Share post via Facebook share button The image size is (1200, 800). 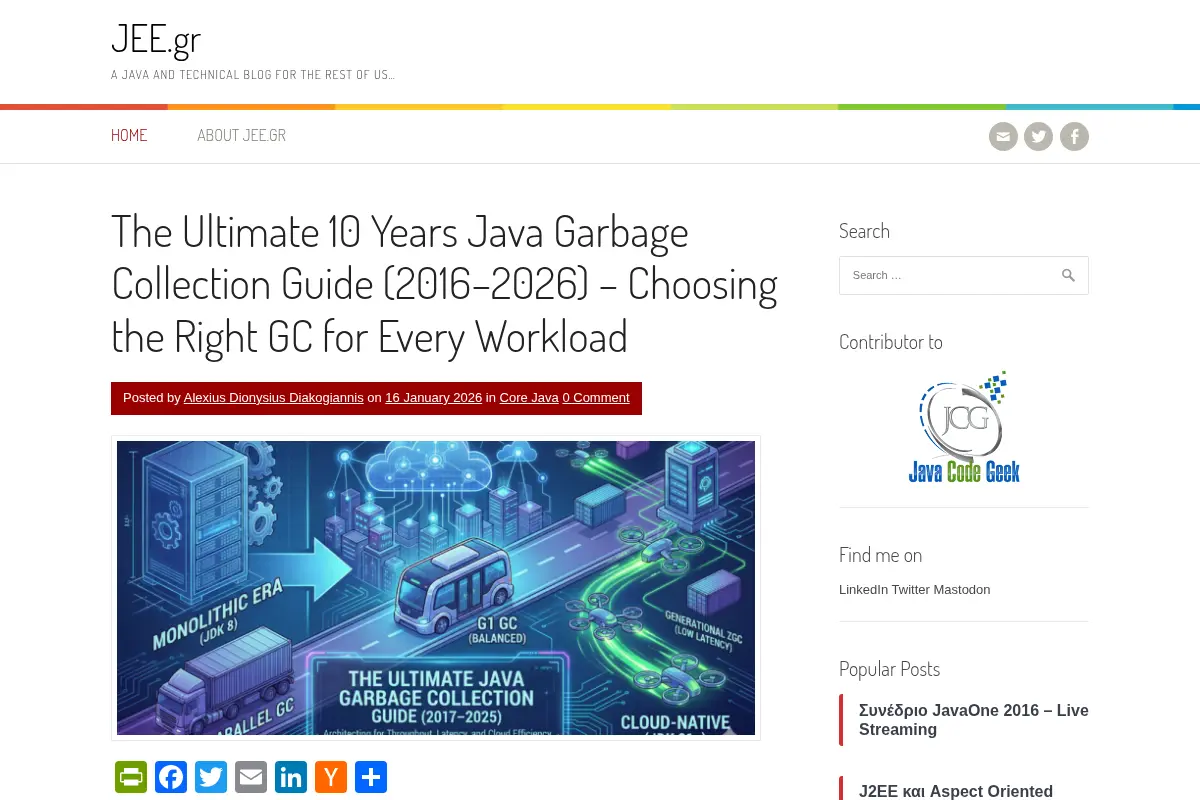[x=171, y=777]
